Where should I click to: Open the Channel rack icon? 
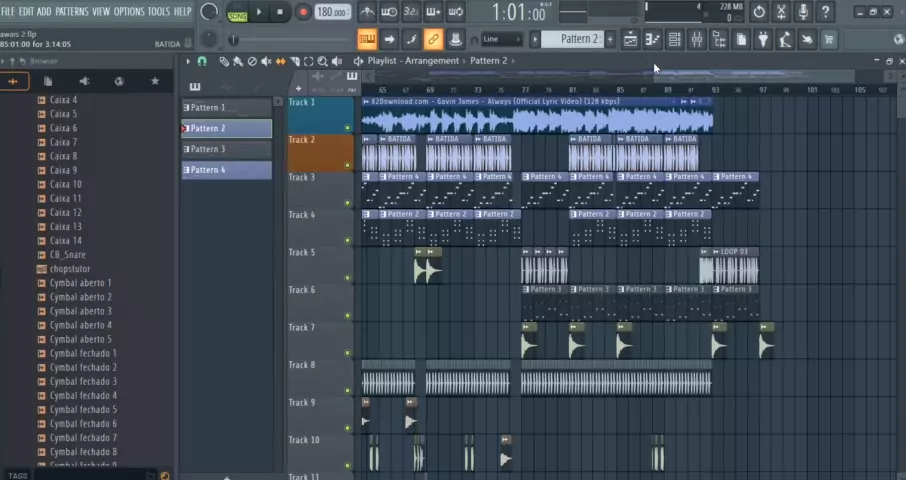click(x=674, y=39)
